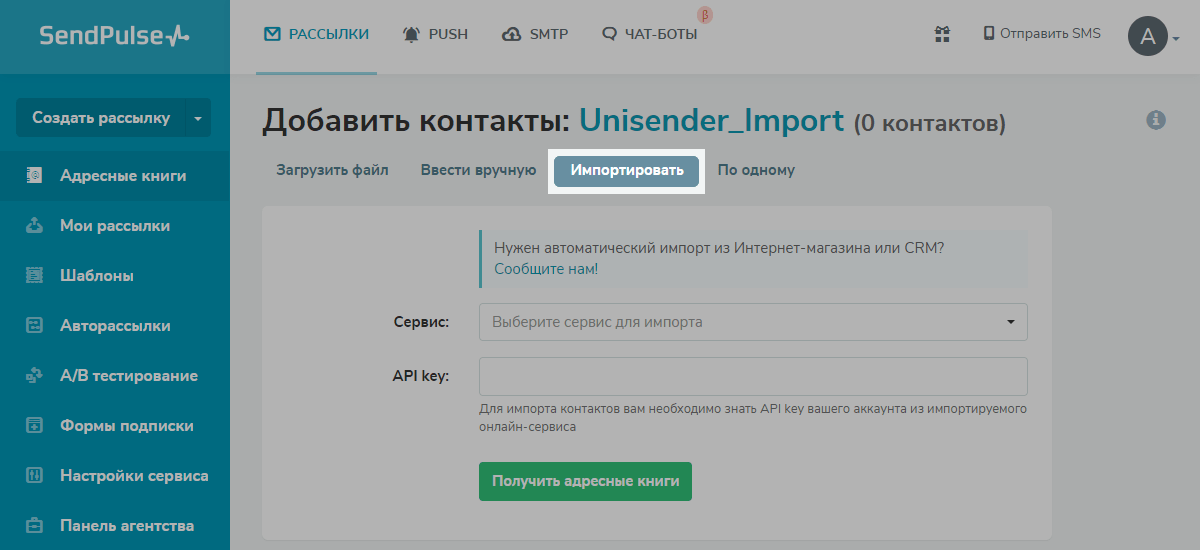This screenshot has width=1200, height=550.
Task: Open Мои рассылки in sidebar
Action: point(115,226)
